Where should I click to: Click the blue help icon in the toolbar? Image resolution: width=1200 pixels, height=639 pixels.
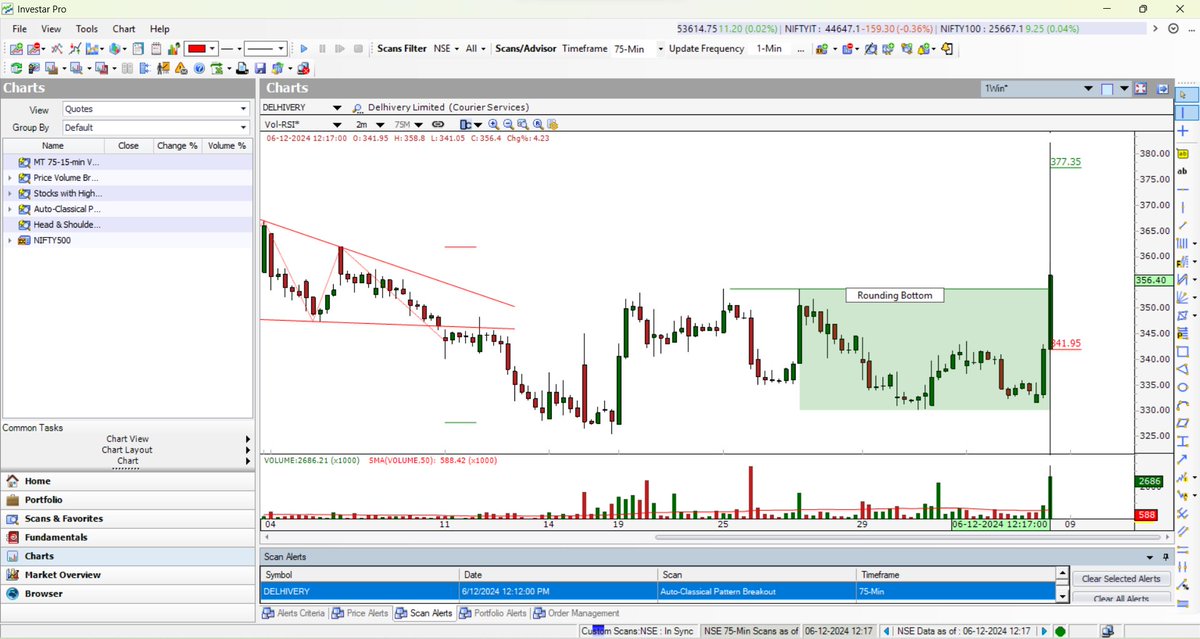click(x=199, y=69)
